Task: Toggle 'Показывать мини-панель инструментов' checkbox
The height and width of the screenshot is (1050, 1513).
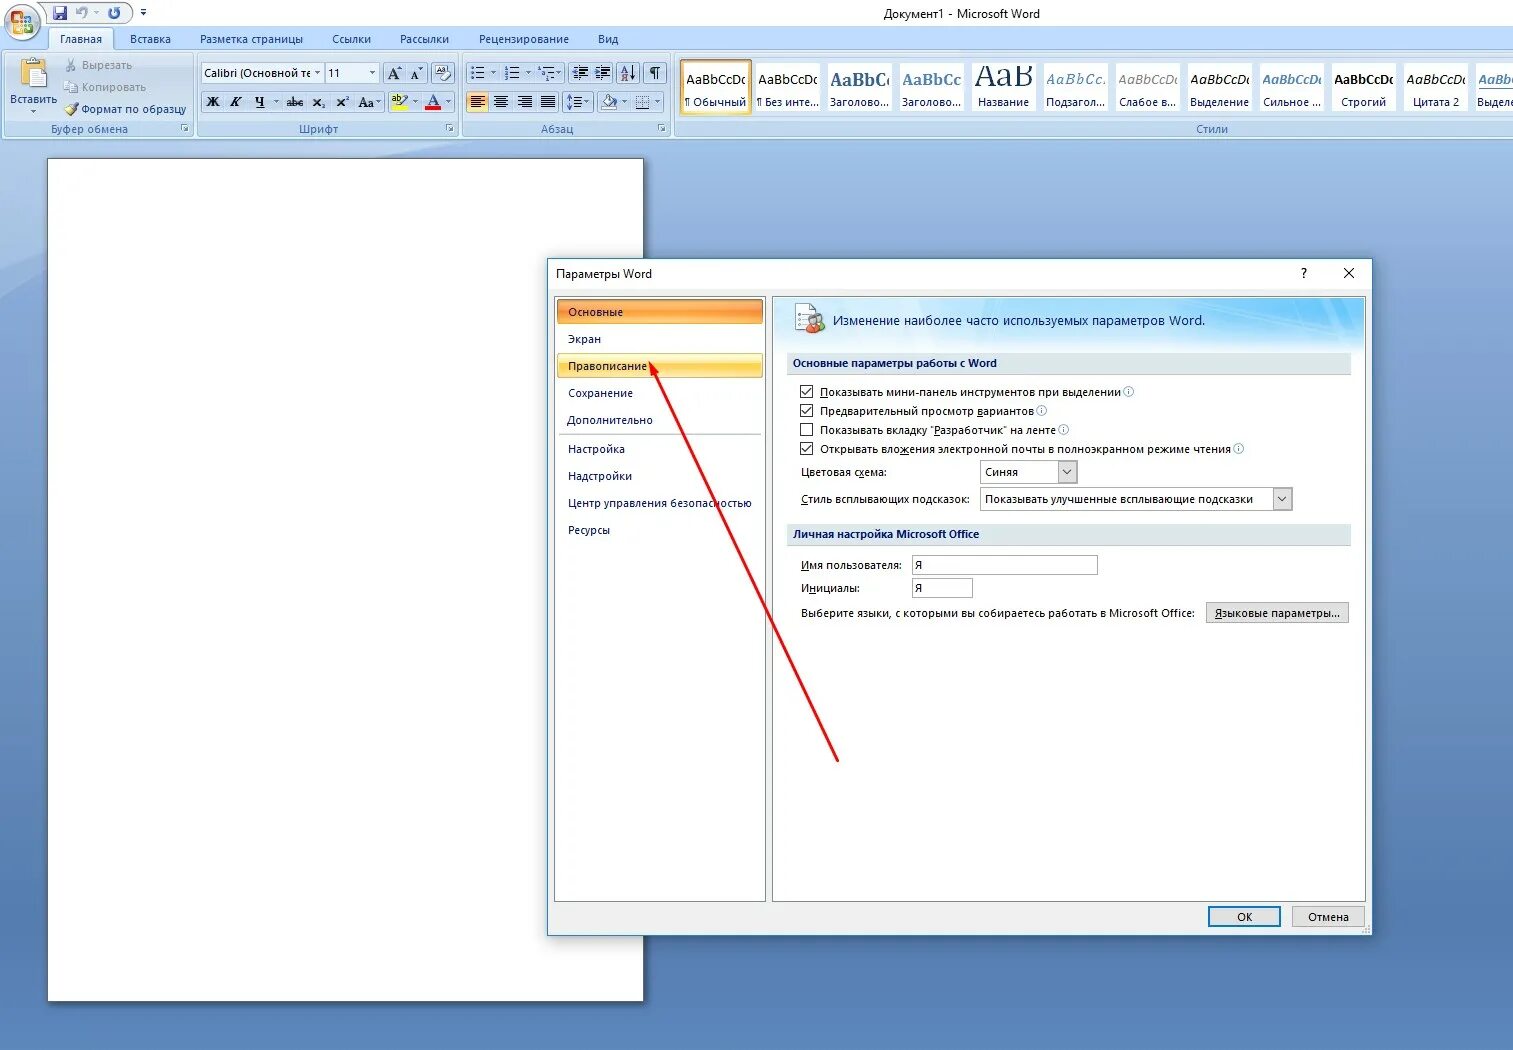Action: coord(807,392)
